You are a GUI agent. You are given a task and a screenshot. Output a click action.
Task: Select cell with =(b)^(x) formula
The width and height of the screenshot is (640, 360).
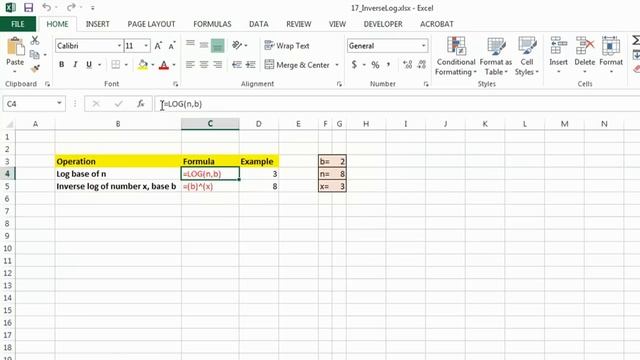pos(210,187)
